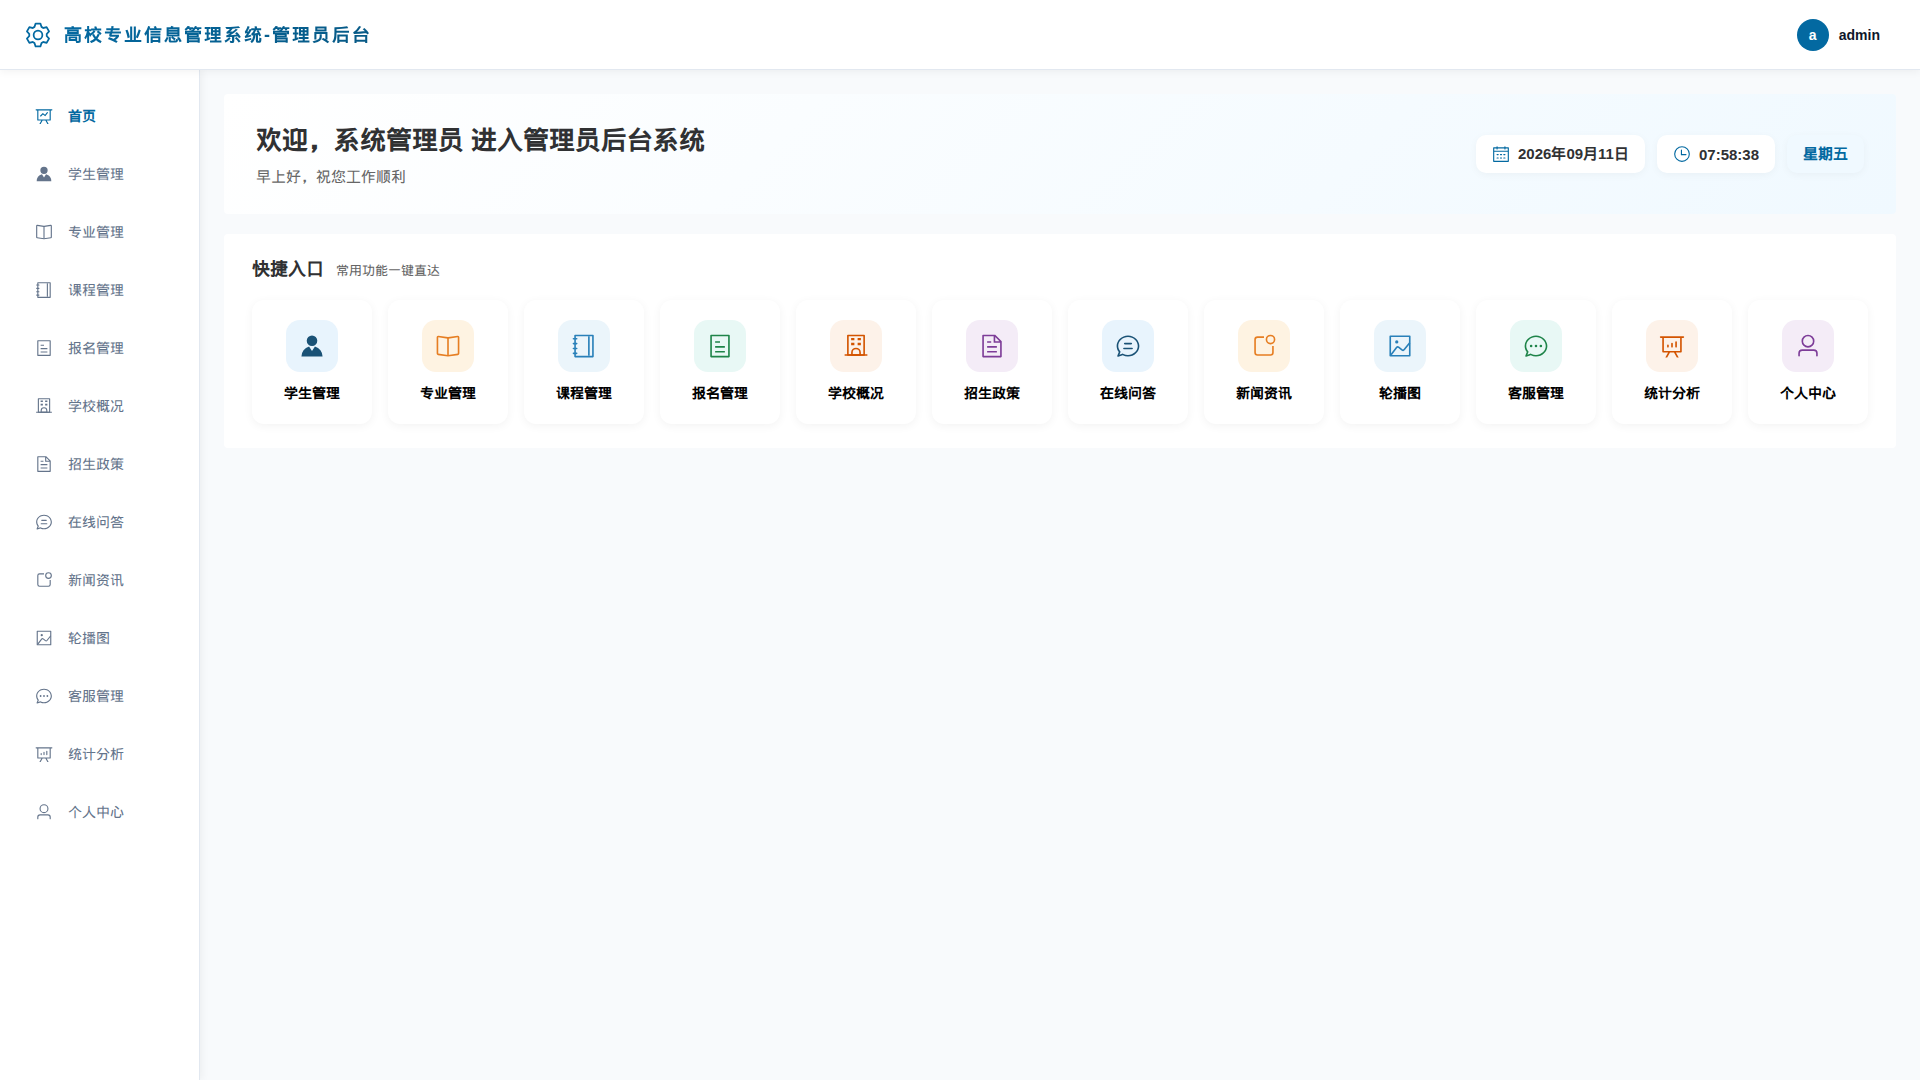The height and width of the screenshot is (1080, 1920).
Task: Click the 专业管理 sidebar book icon
Action: (44, 232)
